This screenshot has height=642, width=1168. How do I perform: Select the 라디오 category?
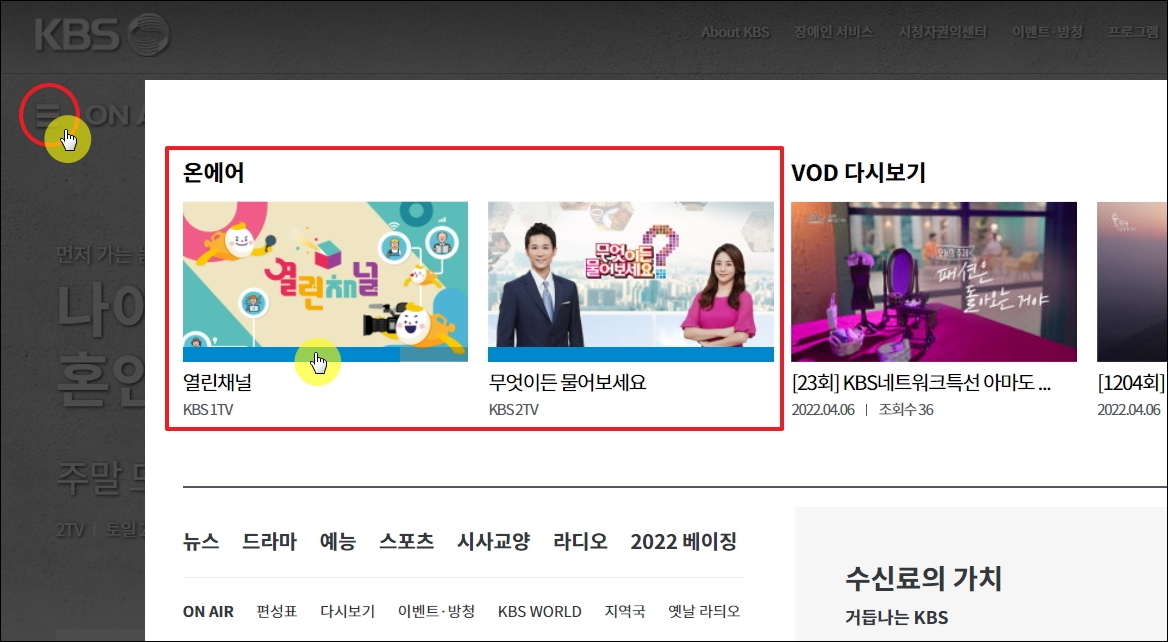(580, 541)
